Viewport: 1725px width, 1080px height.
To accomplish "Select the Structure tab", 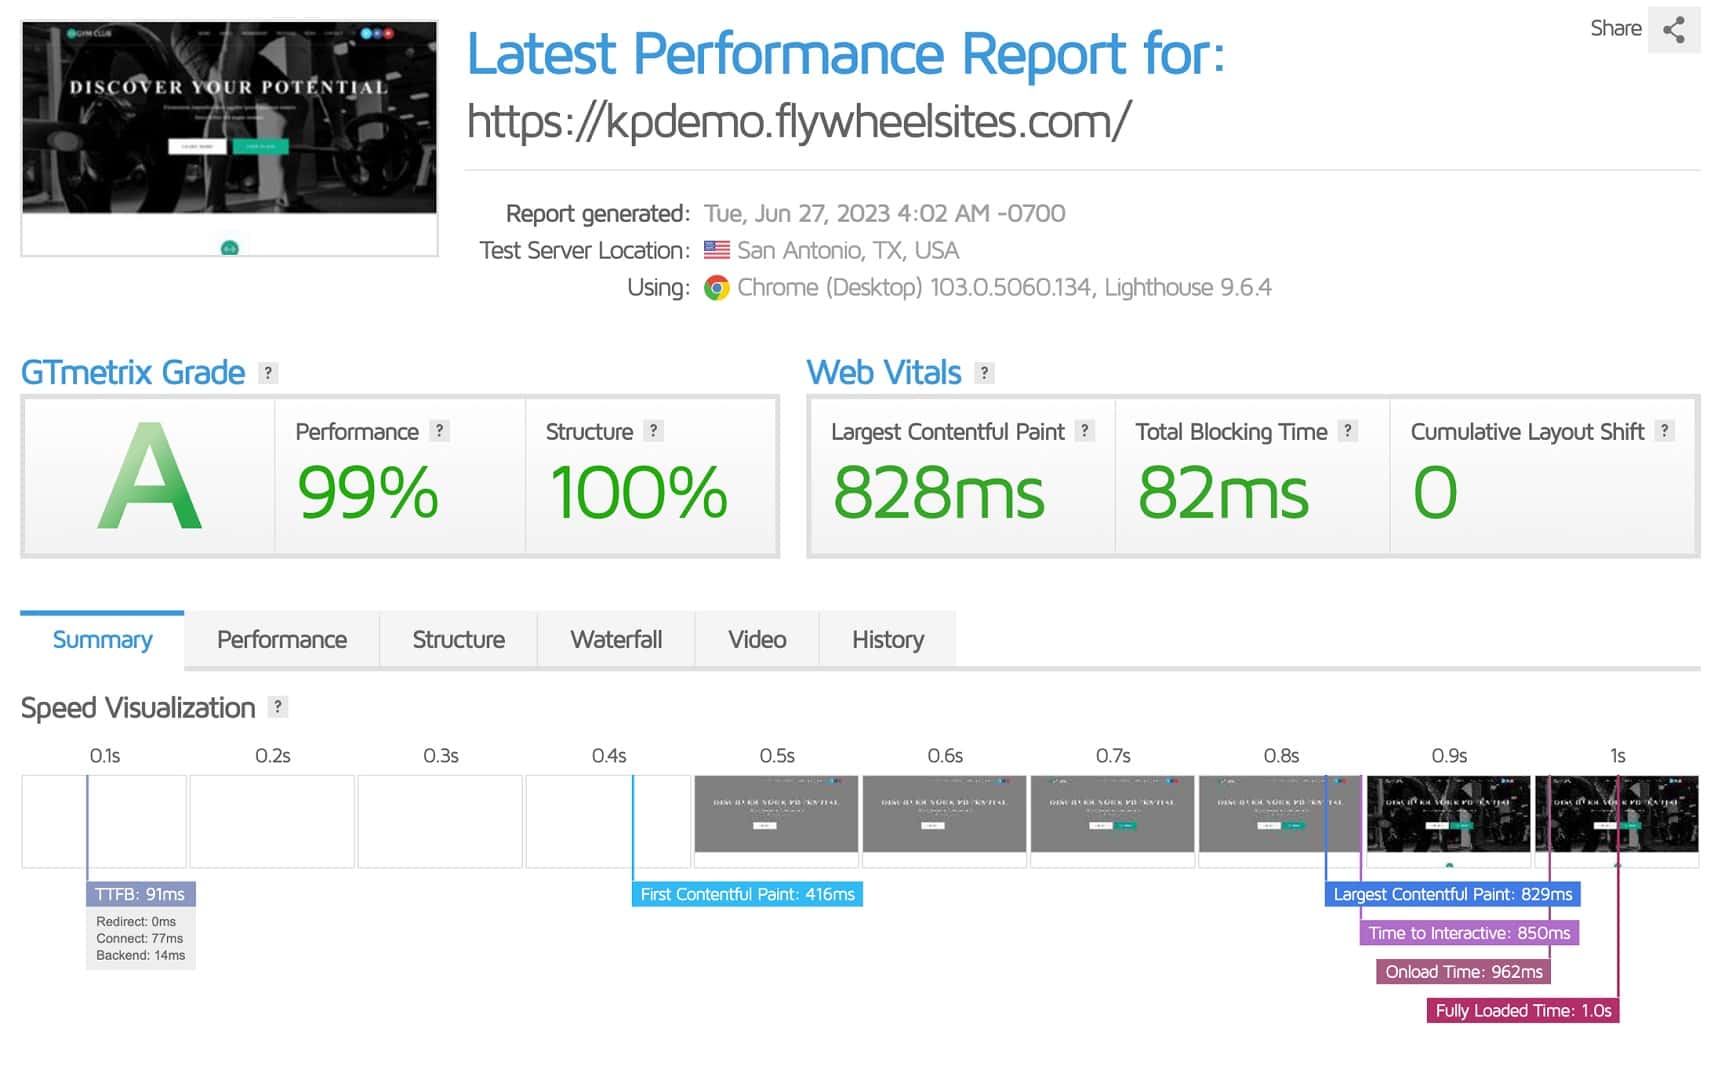I will [458, 640].
